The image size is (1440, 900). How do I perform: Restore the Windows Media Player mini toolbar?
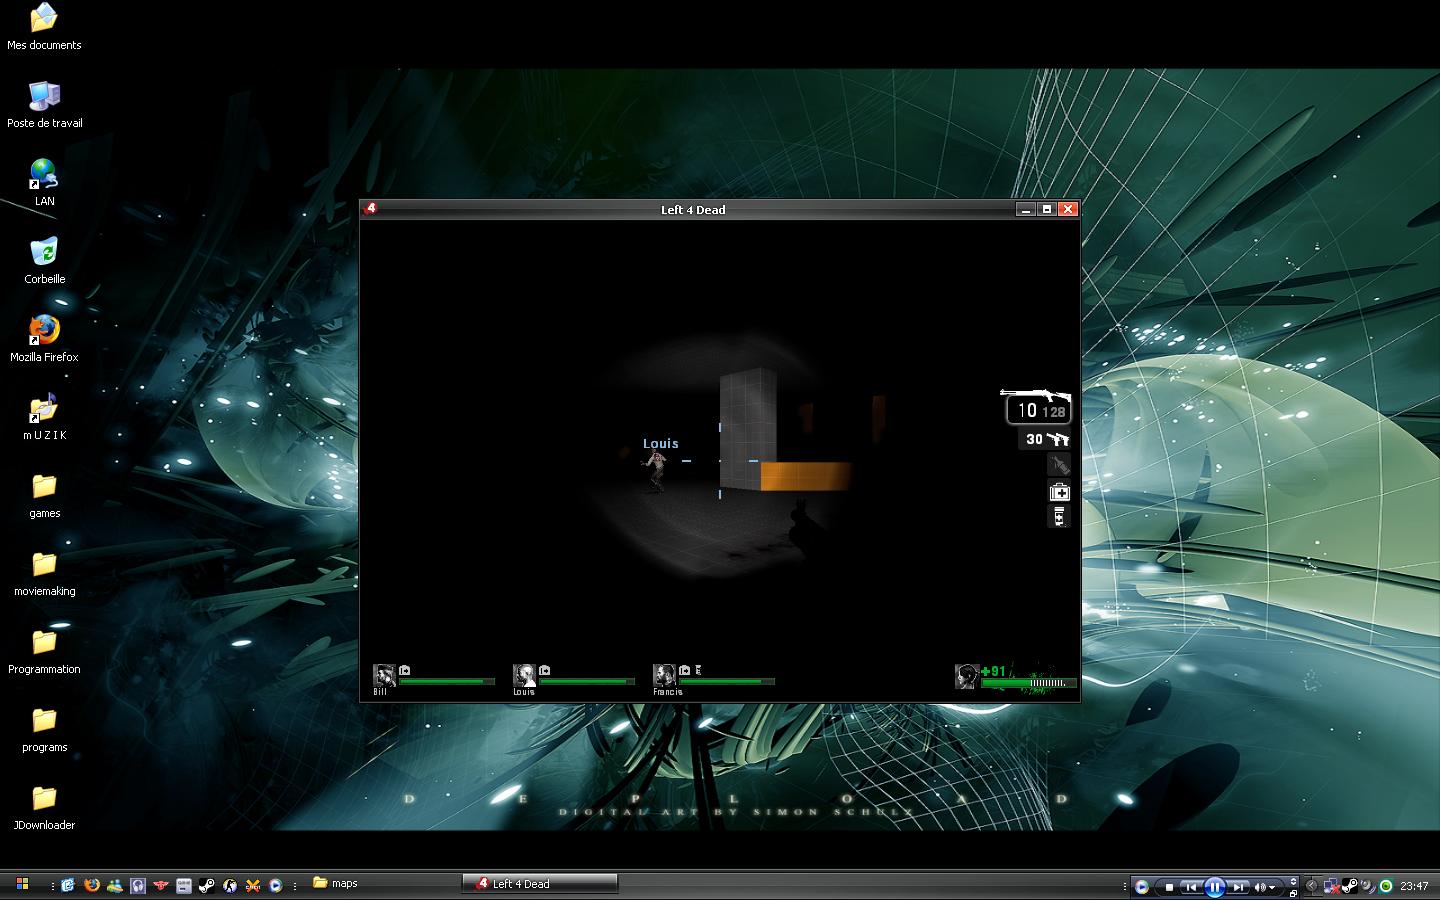pos(1293,893)
